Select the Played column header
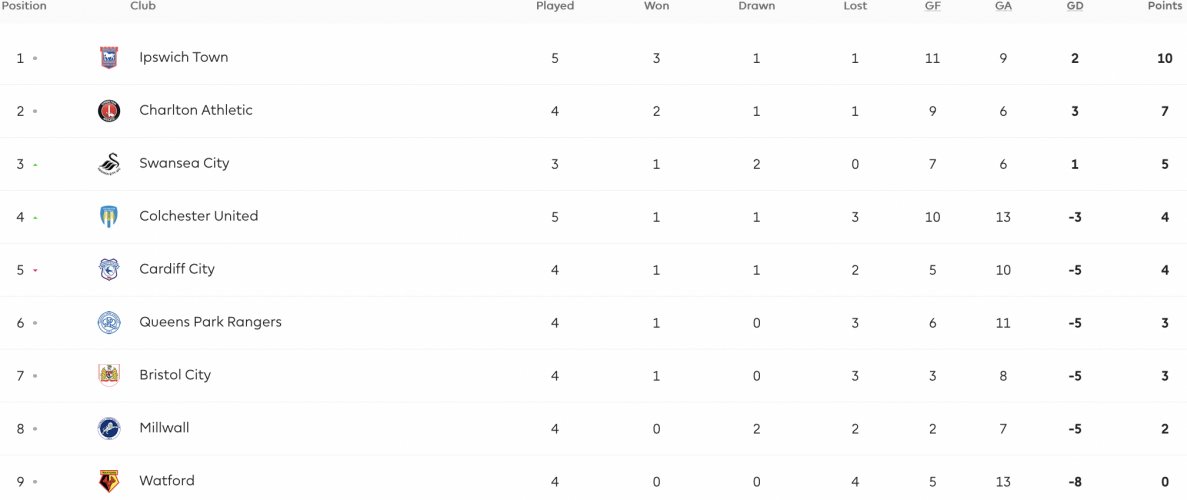The width and height of the screenshot is (1187, 500). click(555, 6)
